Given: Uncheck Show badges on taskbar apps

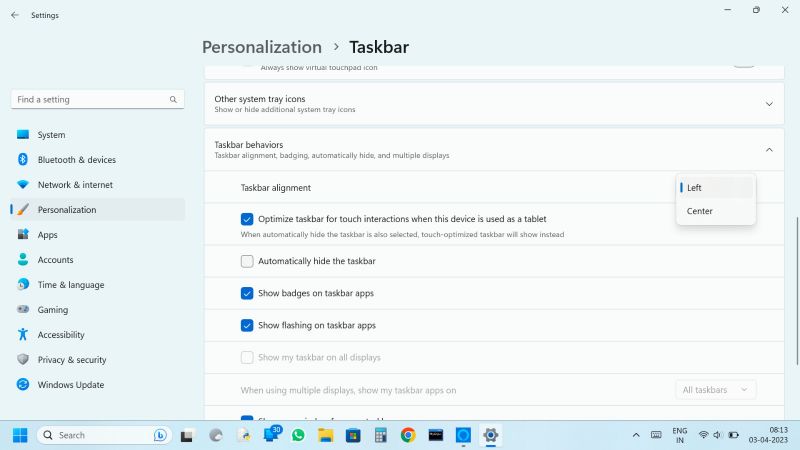Looking at the screenshot, I should point(247,293).
